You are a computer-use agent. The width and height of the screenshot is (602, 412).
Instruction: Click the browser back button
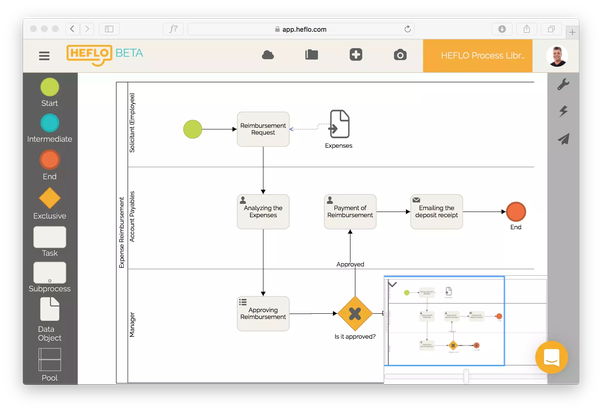click(73, 29)
